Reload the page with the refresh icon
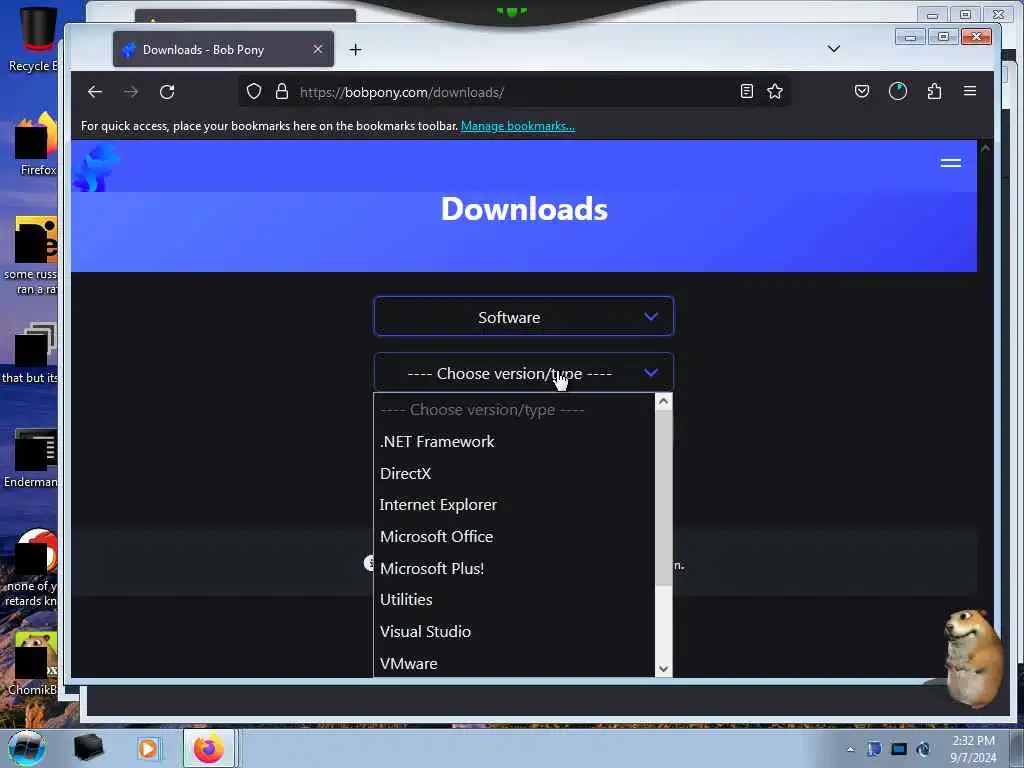Screen dimensions: 1024x768 tap(167, 92)
